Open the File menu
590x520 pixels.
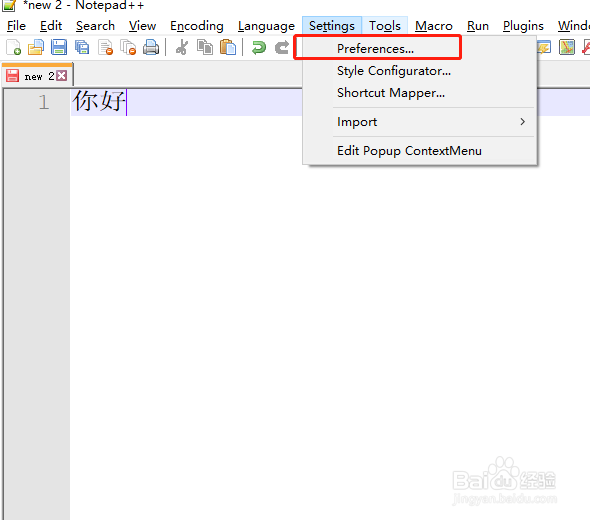(17, 26)
